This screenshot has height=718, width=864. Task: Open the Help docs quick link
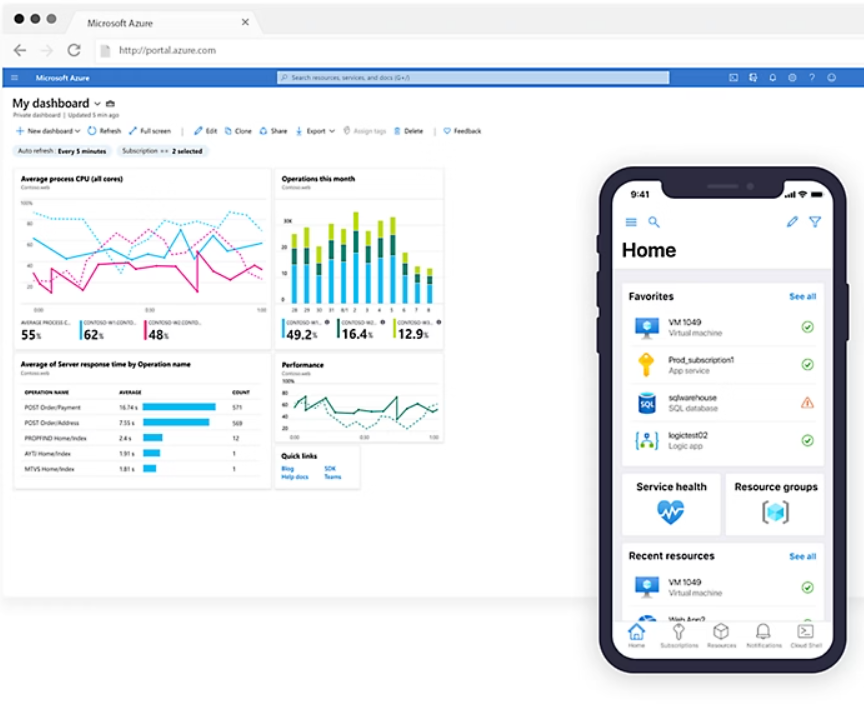pyautogui.click(x=295, y=477)
